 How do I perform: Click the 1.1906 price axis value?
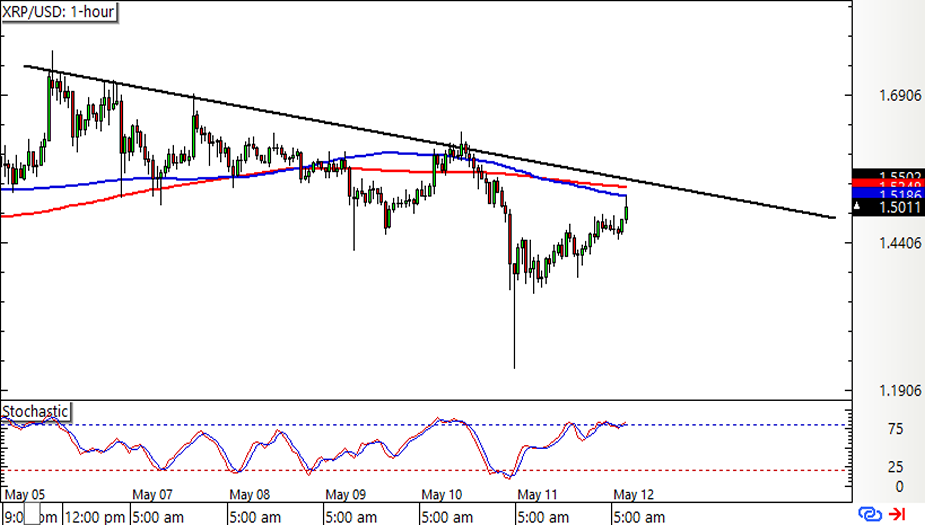(x=900, y=391)
